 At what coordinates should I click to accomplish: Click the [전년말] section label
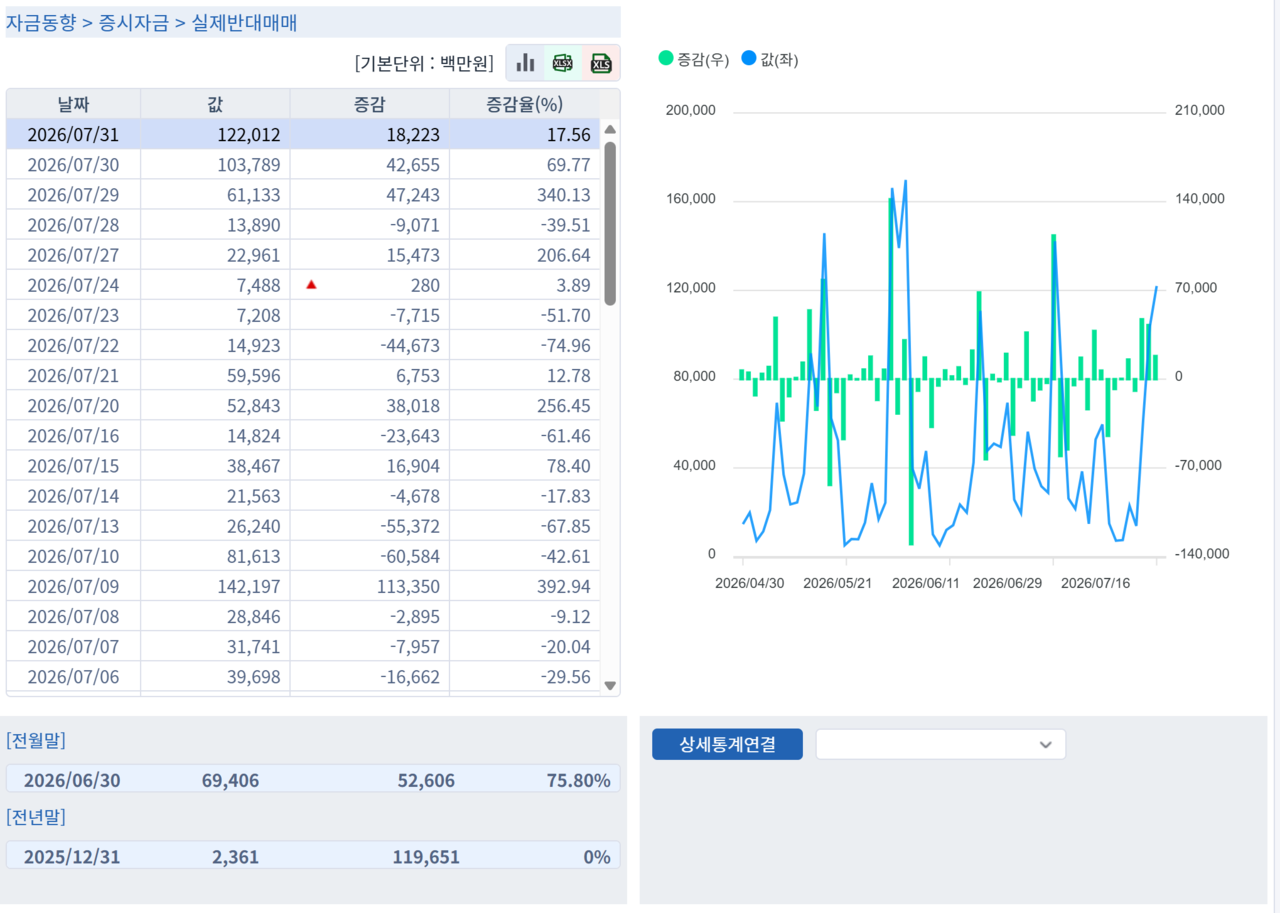[36, 817]
